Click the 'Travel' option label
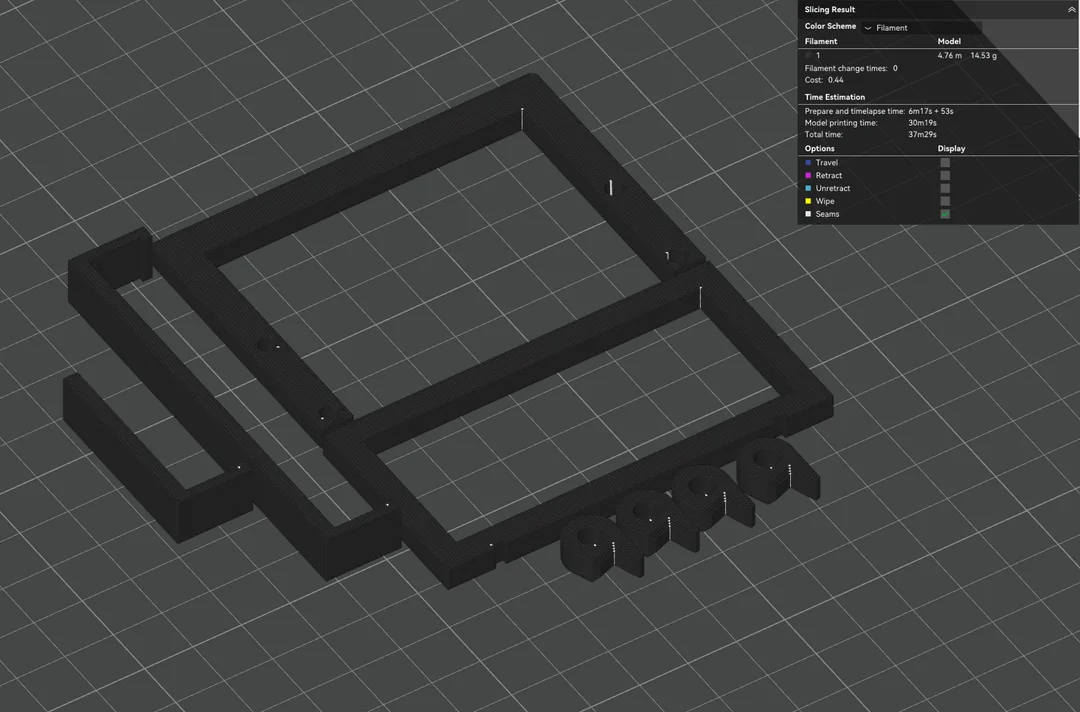The height and width of the screenshot is (712, 1080). (827, 163)
